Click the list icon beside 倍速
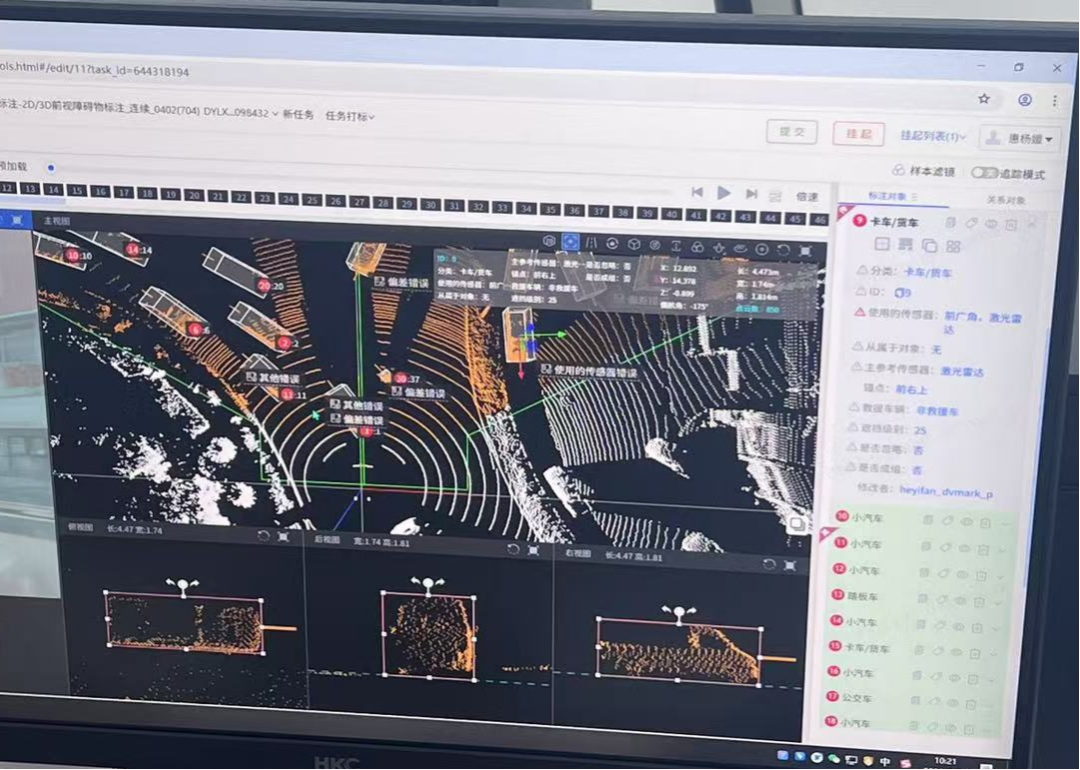 point(776,196)
